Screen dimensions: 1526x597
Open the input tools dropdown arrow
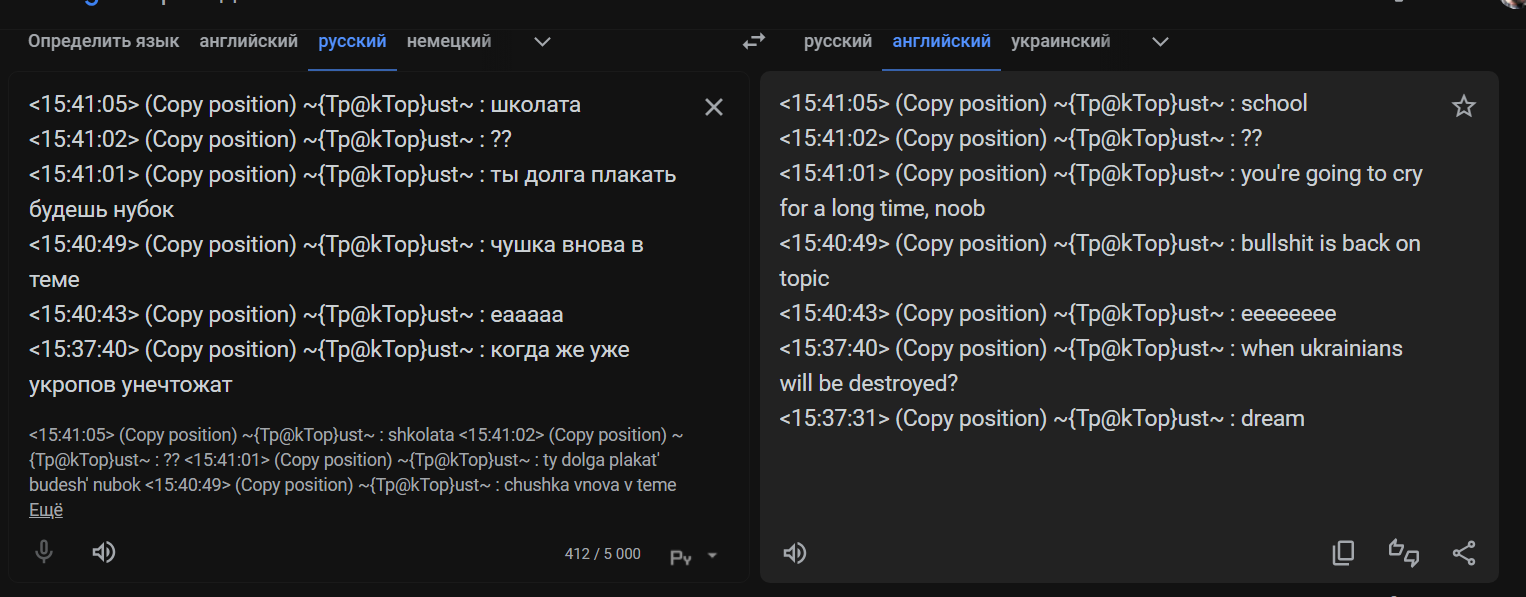coord(712,556)
